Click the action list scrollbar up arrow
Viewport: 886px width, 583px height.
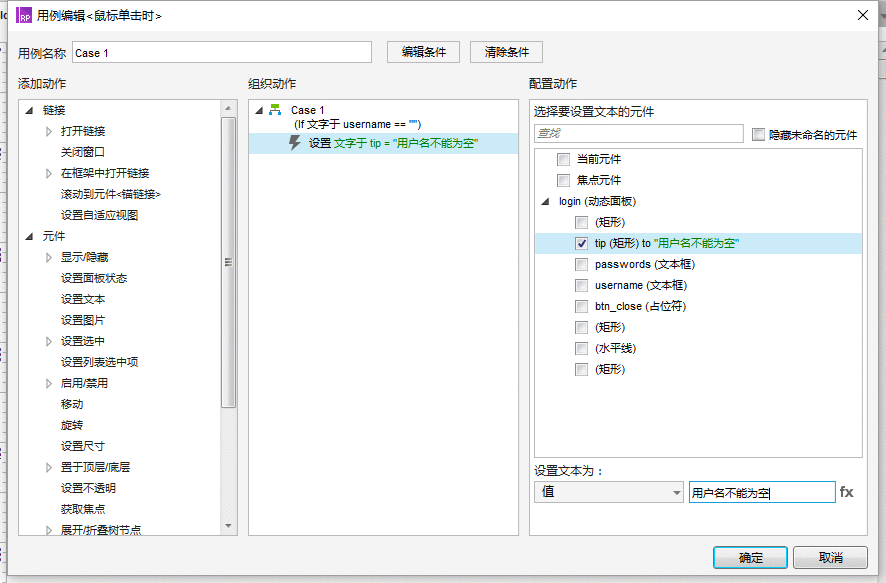click(x=228, y=108)
